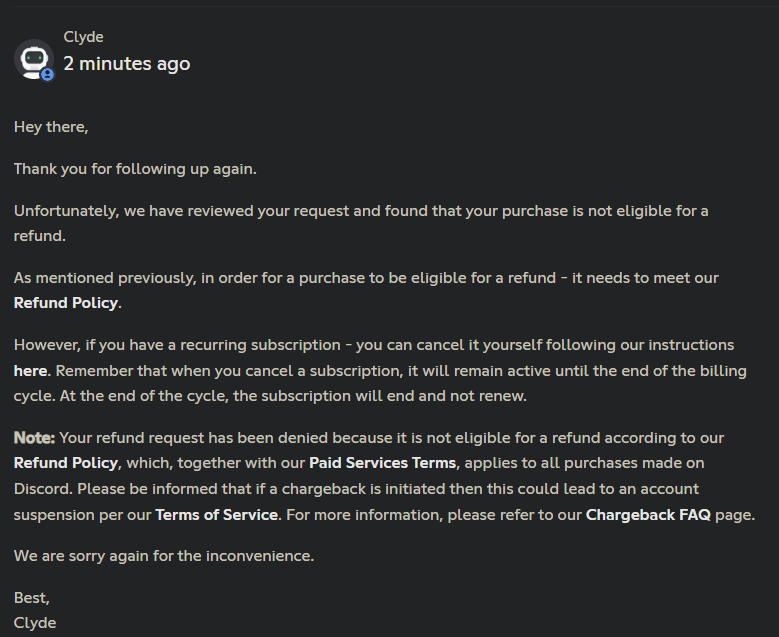The image size is (779, 637).
Task: Open the Terms of Service link
Action: [216, 515]
